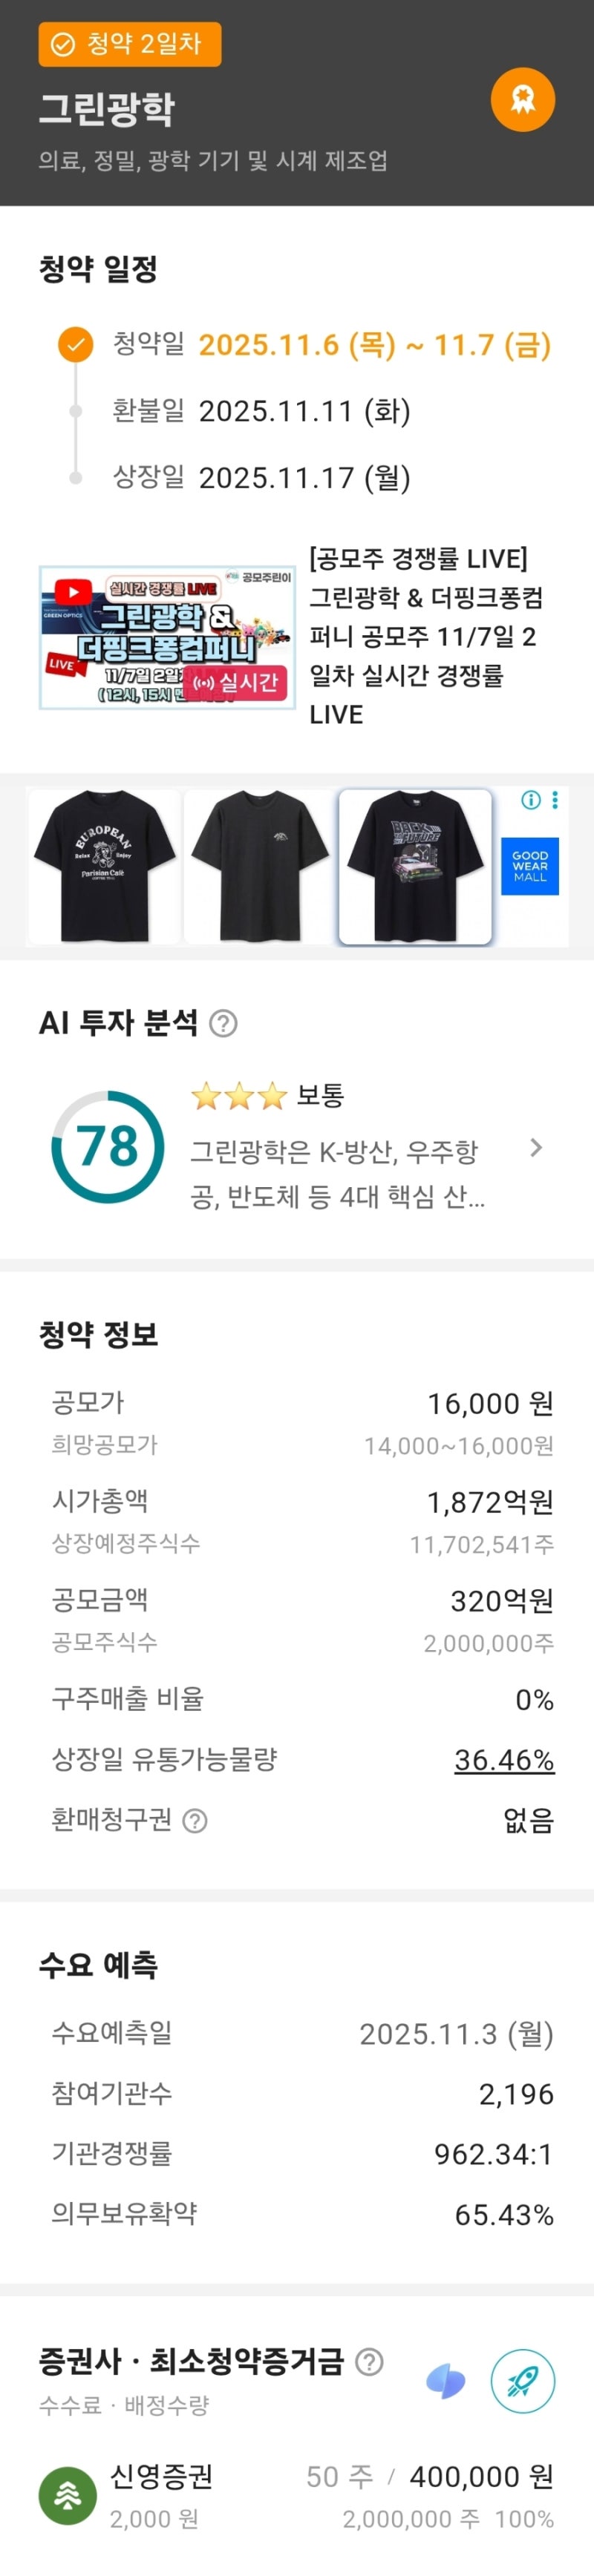The image size is (594, 2576).
Task: Open help for 증권사 최소청약증거금
Action: click(370, 2361)
